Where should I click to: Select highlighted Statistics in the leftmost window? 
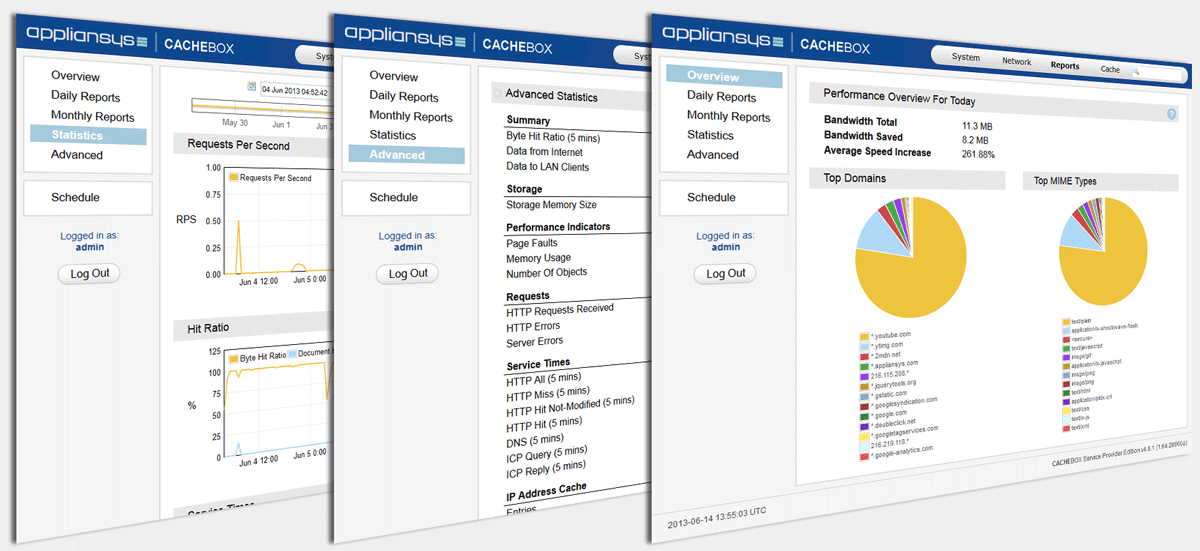[88, 135]
